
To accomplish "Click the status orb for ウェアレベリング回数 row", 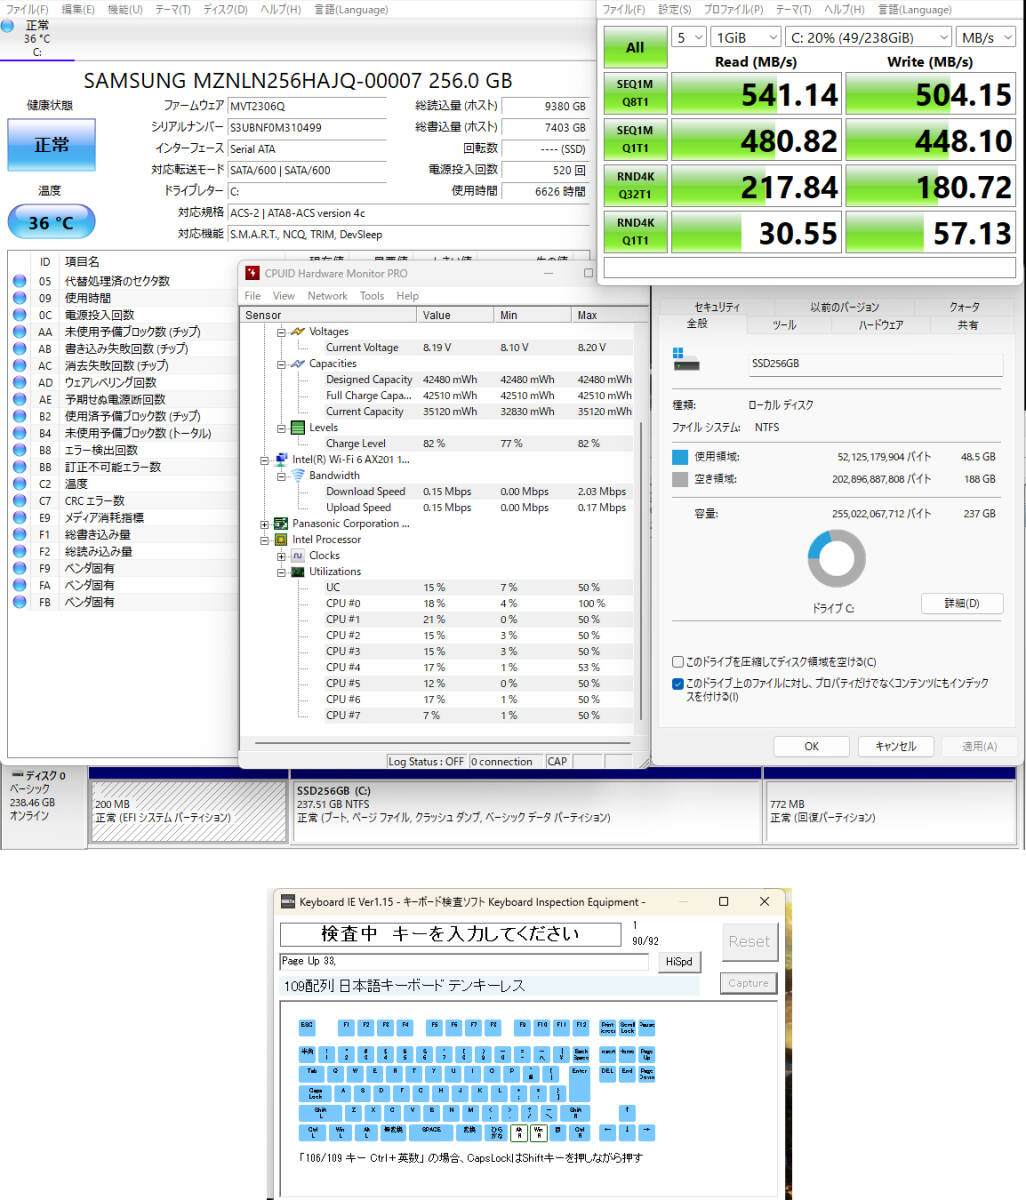I will pos(19,382).
